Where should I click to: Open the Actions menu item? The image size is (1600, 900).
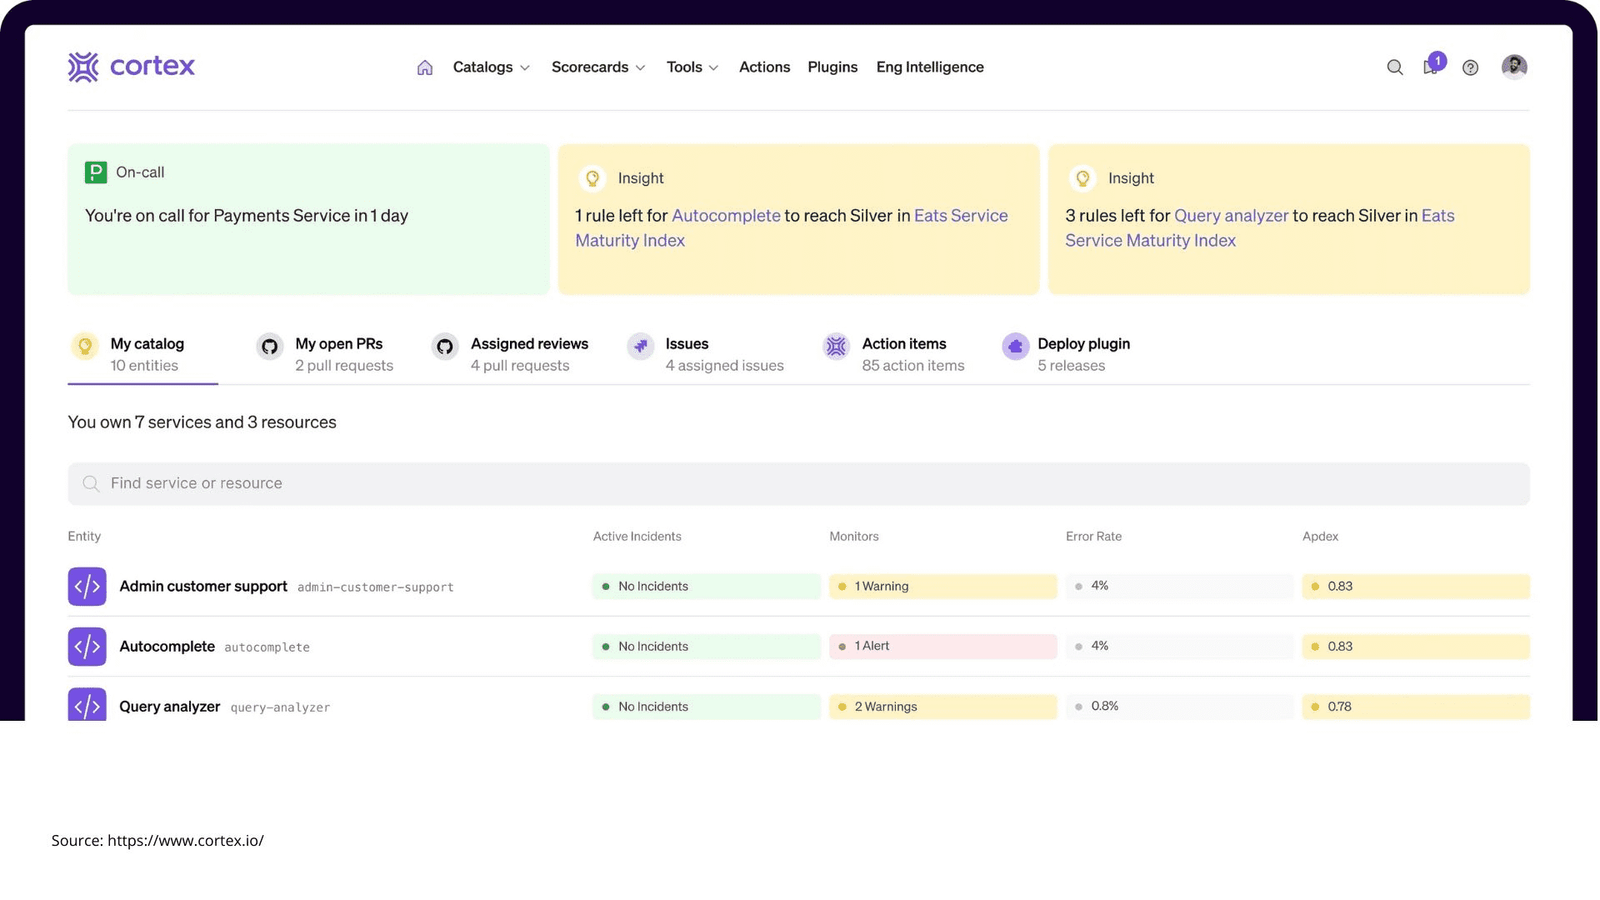pos(764,67)
